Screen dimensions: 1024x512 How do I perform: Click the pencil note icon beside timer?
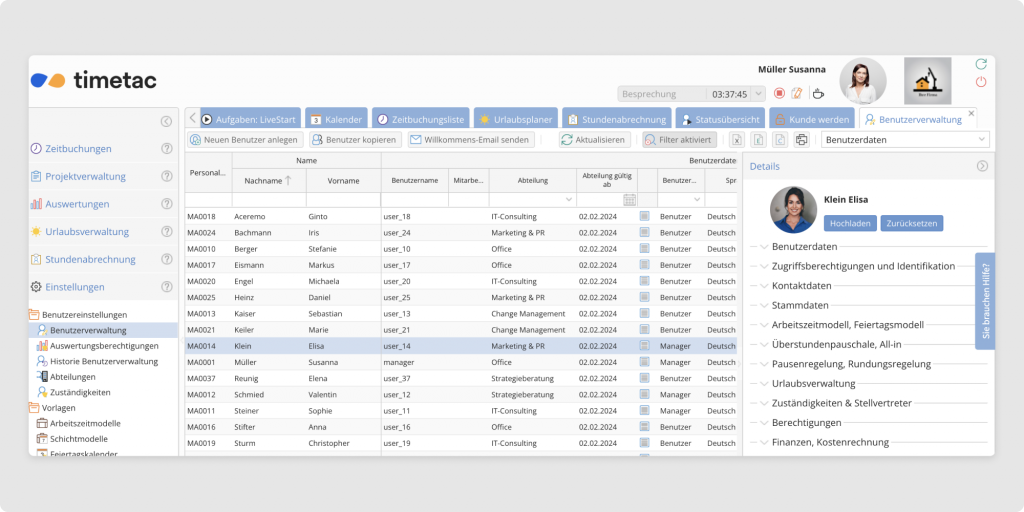797,93
